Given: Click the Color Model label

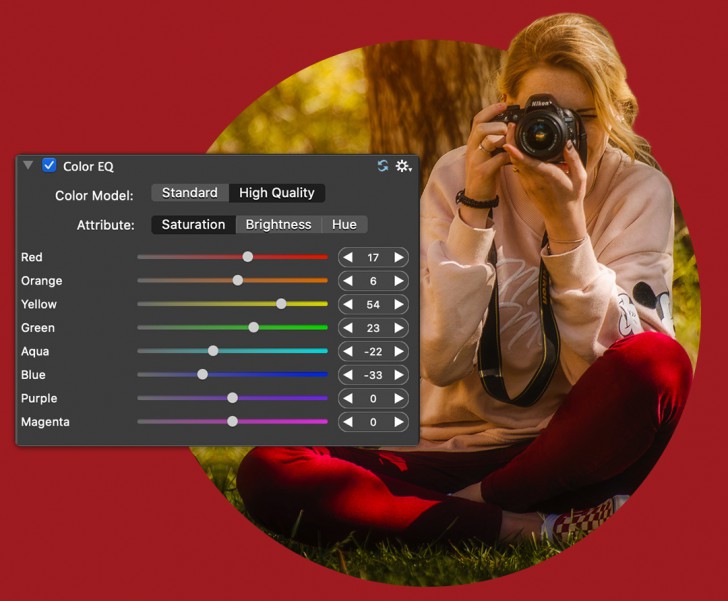Looking at the screenshot, I should (94, 196).
